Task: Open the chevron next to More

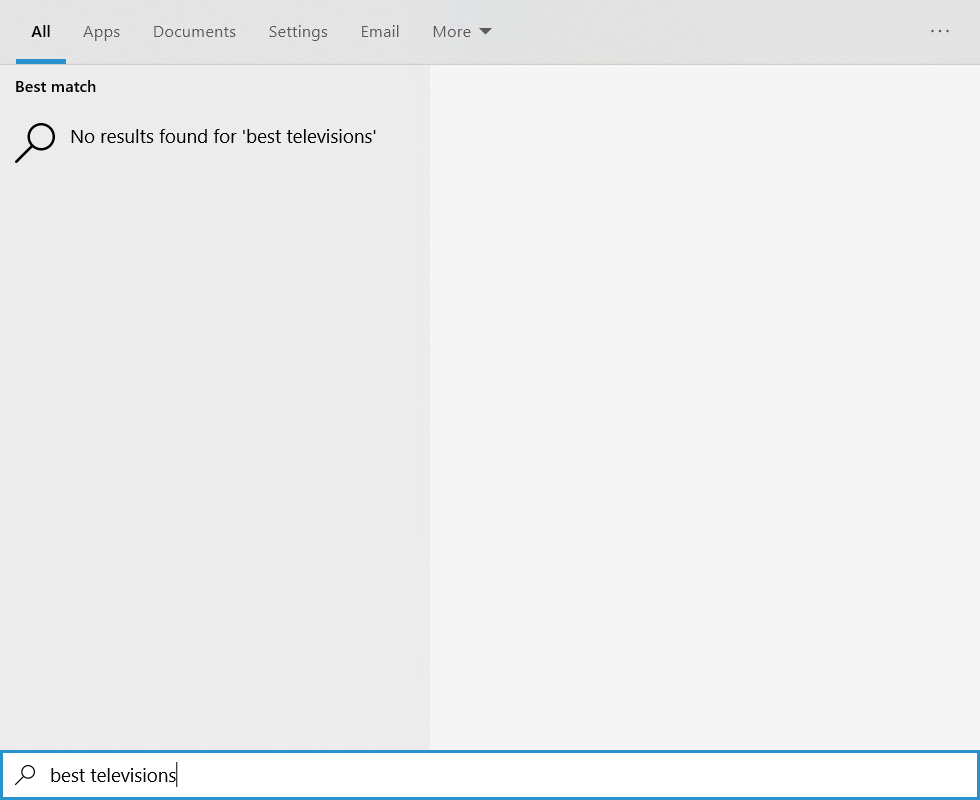Action: pos(486,31)
